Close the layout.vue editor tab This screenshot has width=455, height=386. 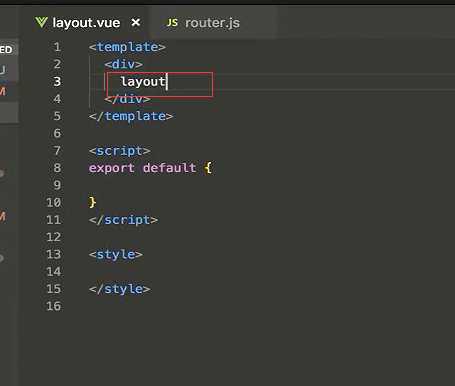pyautogui.click(x=136, y=22)
